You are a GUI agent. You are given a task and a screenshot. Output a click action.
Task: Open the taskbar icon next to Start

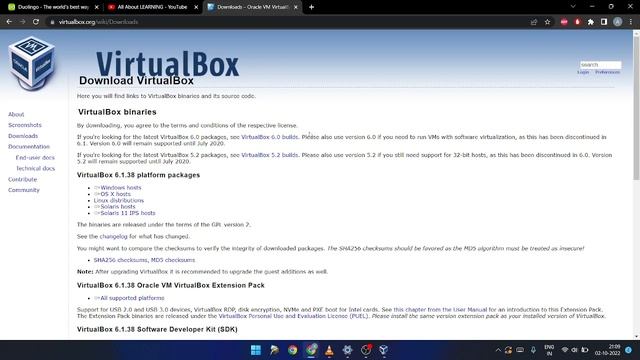[x=274, y=350]
